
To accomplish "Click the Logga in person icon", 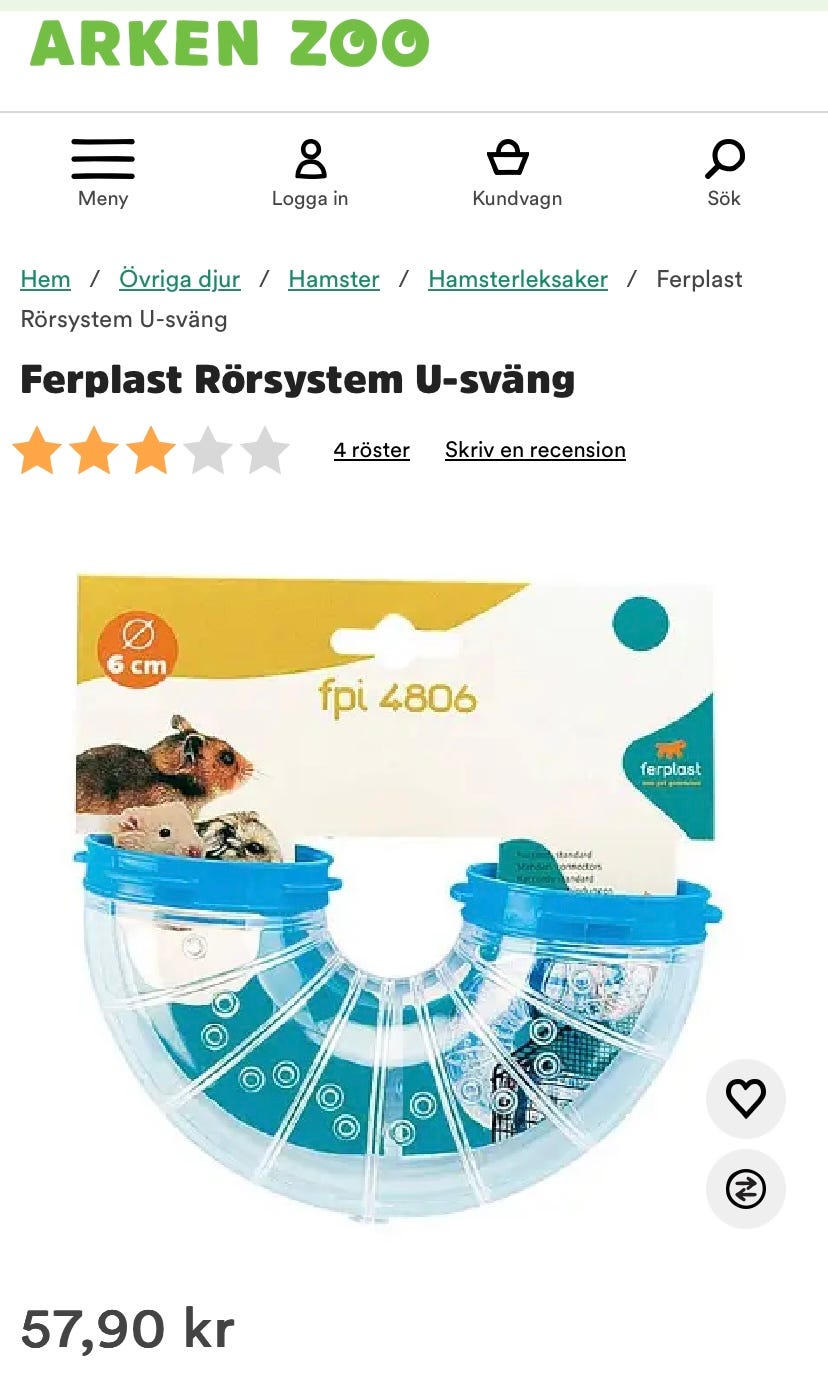I will (x=311, y=159).
